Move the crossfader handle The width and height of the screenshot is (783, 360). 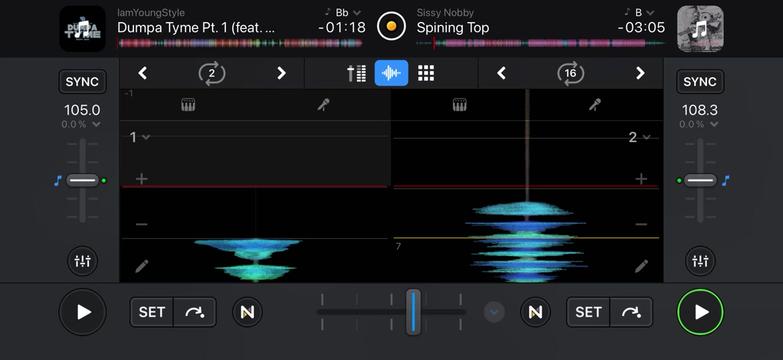tap(413, 312)
